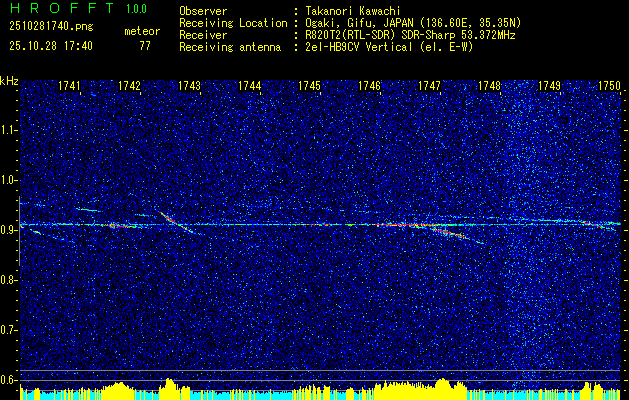Click location Ogaki, Gifu, JAPAN text
The height and width of the screenshot is (400, 629).
[x=413, y=23]
